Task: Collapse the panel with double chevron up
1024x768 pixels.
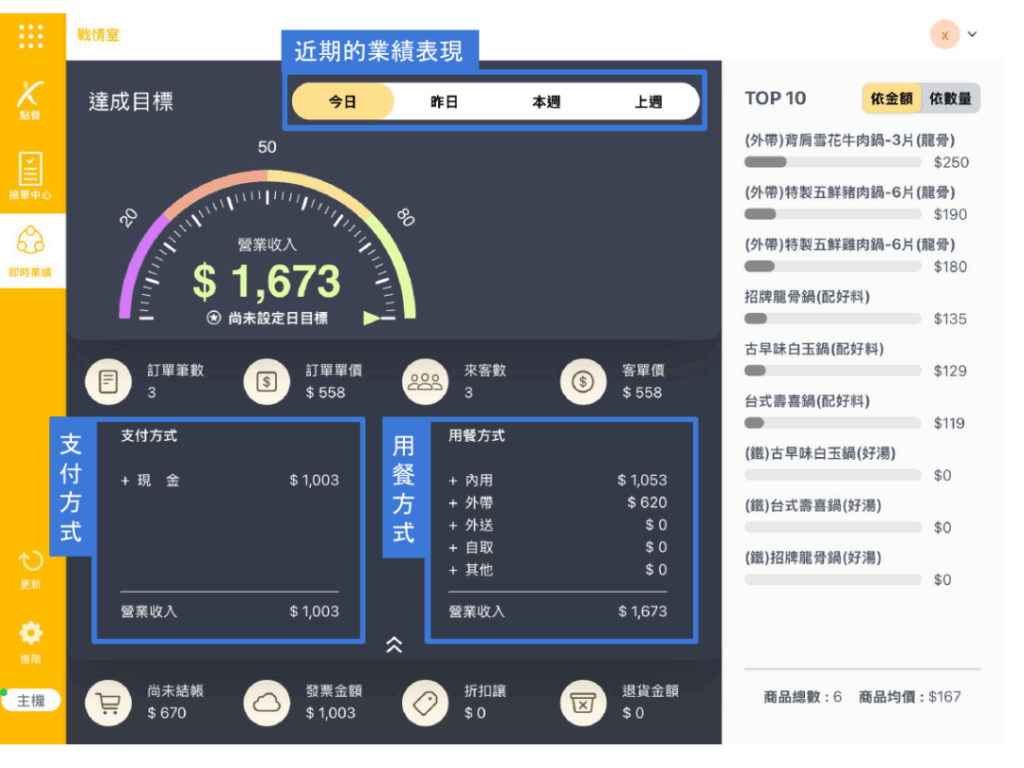Action: [x=394, y=646]
